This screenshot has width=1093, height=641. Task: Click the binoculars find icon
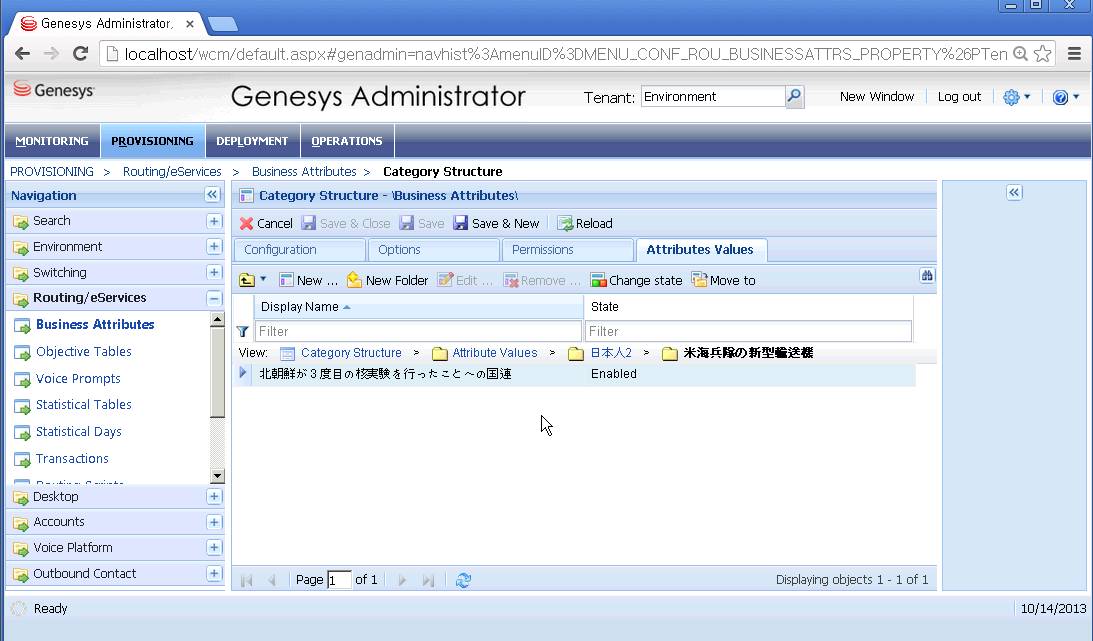927,276
